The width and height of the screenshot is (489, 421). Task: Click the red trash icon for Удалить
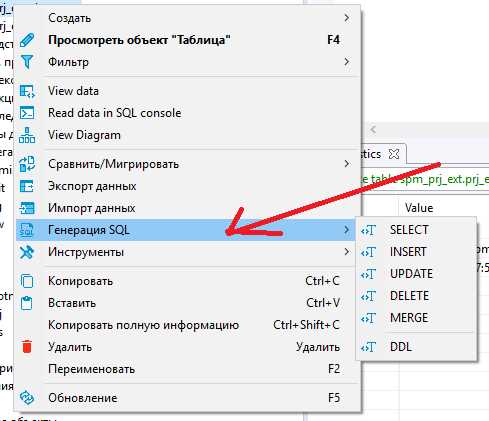[x=27, y=347]
